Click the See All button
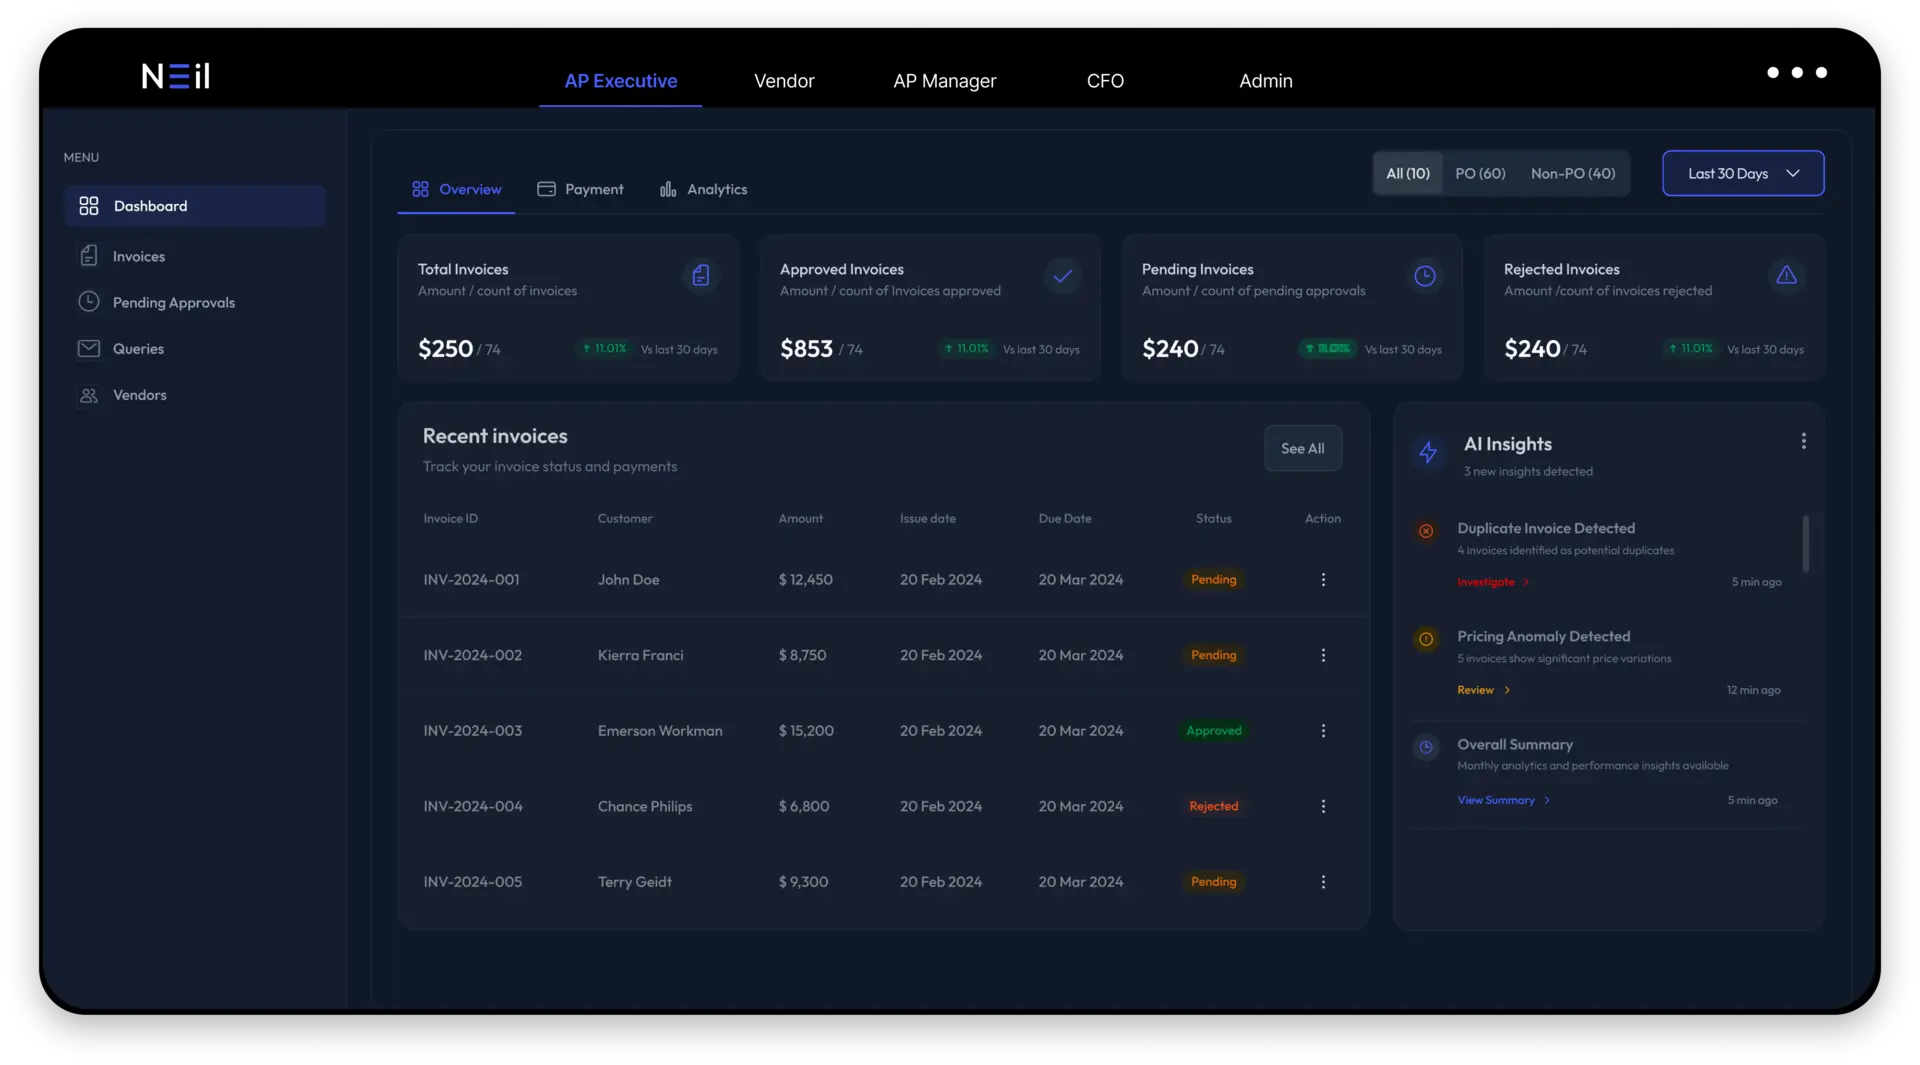 (x=1303, y=448)
